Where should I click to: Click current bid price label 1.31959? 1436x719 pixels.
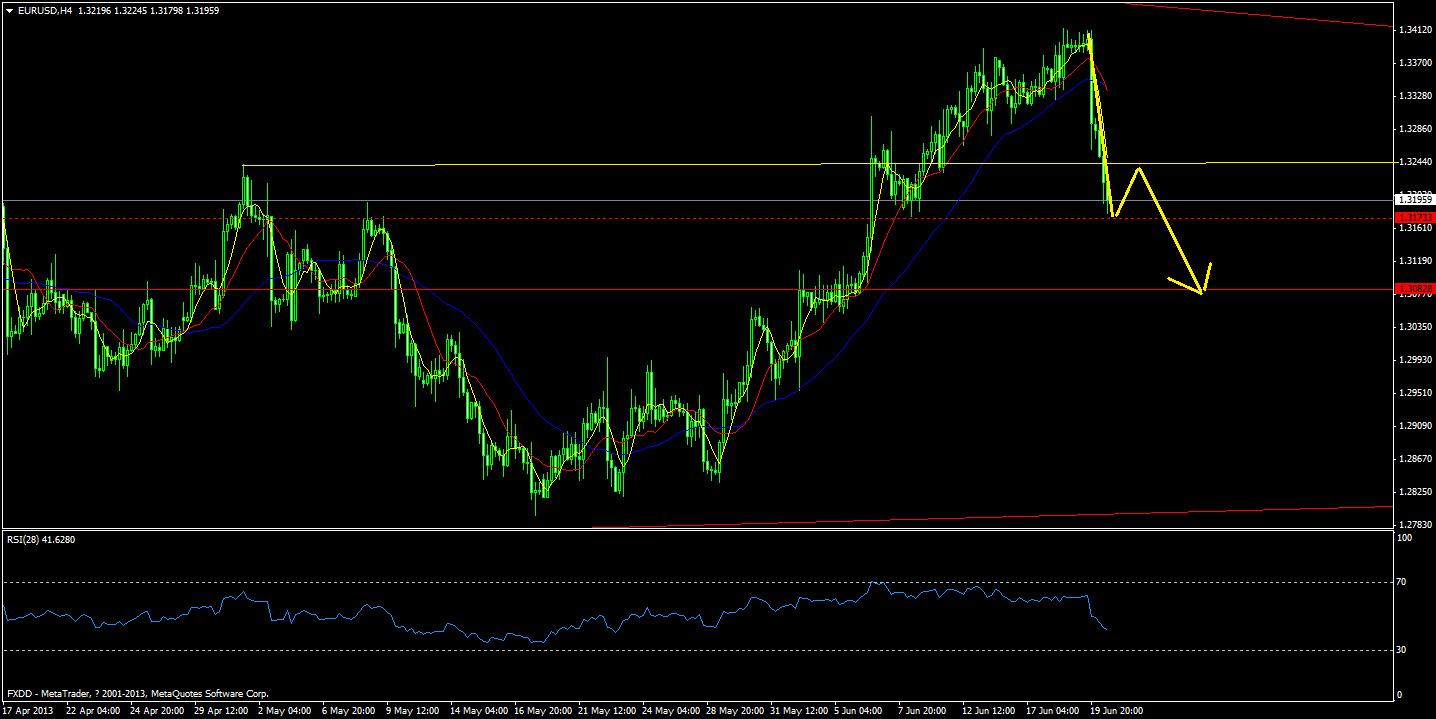pyautogui.click(x=1415, y=200)
